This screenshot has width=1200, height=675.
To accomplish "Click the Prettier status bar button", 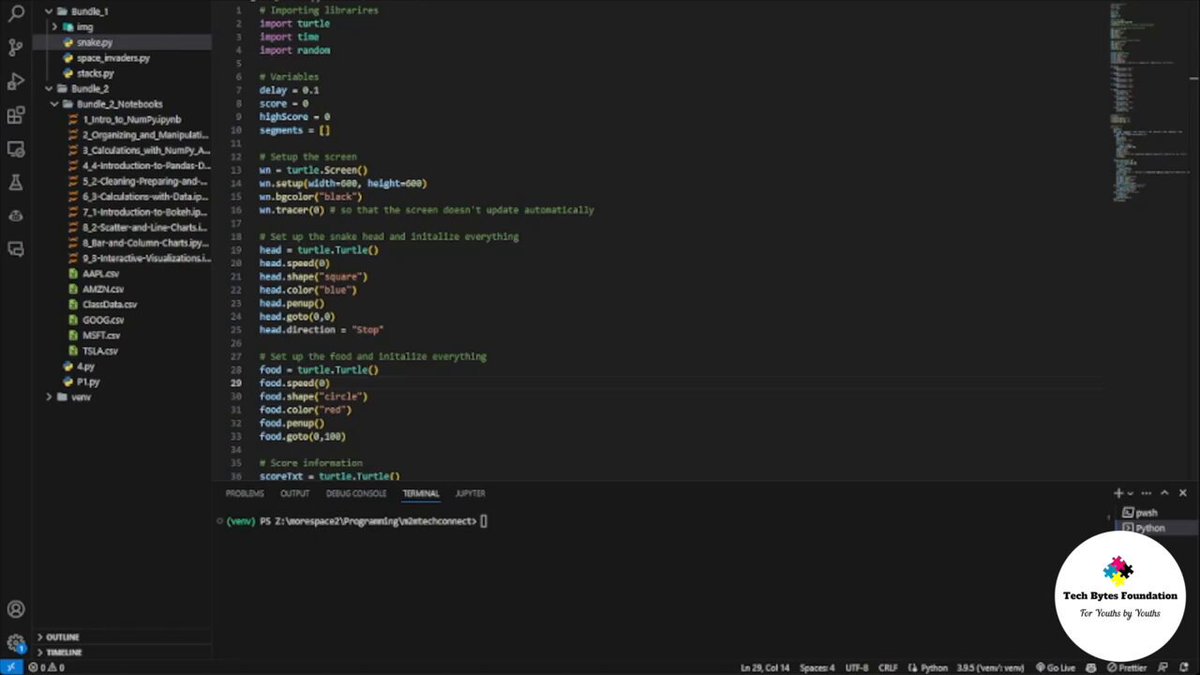I will (1127, 667).
